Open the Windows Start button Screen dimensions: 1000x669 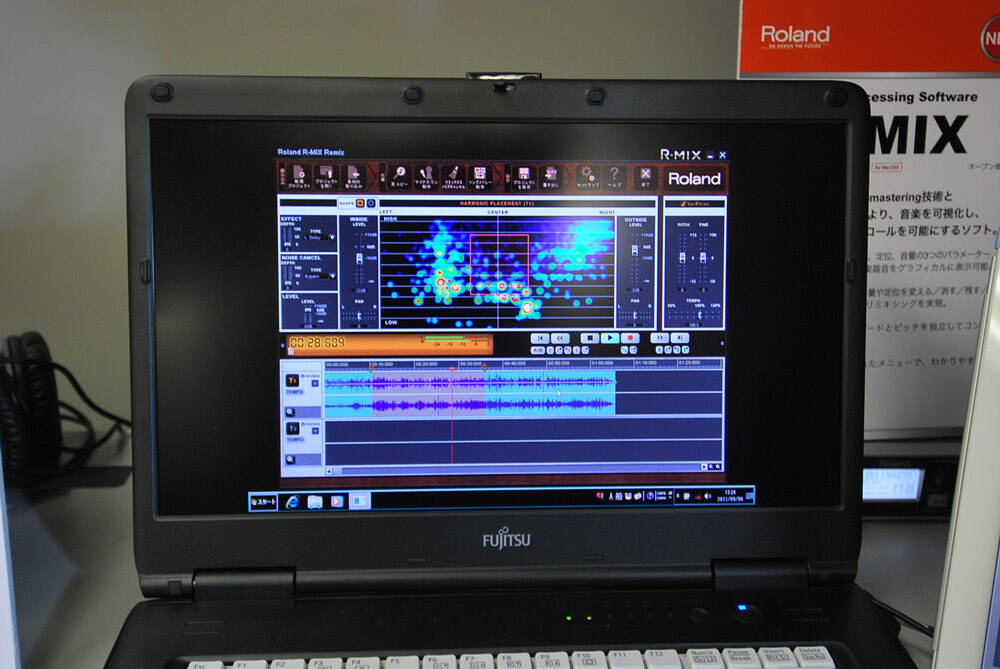[263, 502]
